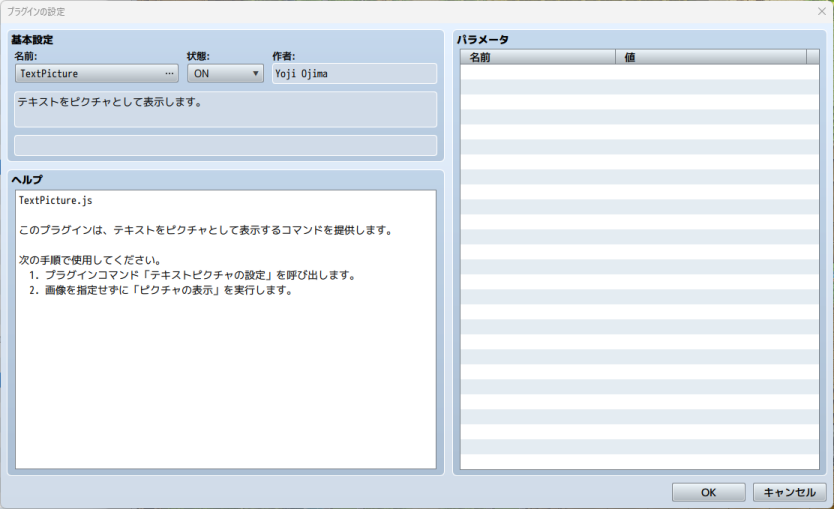Click the plugin description text box

point(225,109)
